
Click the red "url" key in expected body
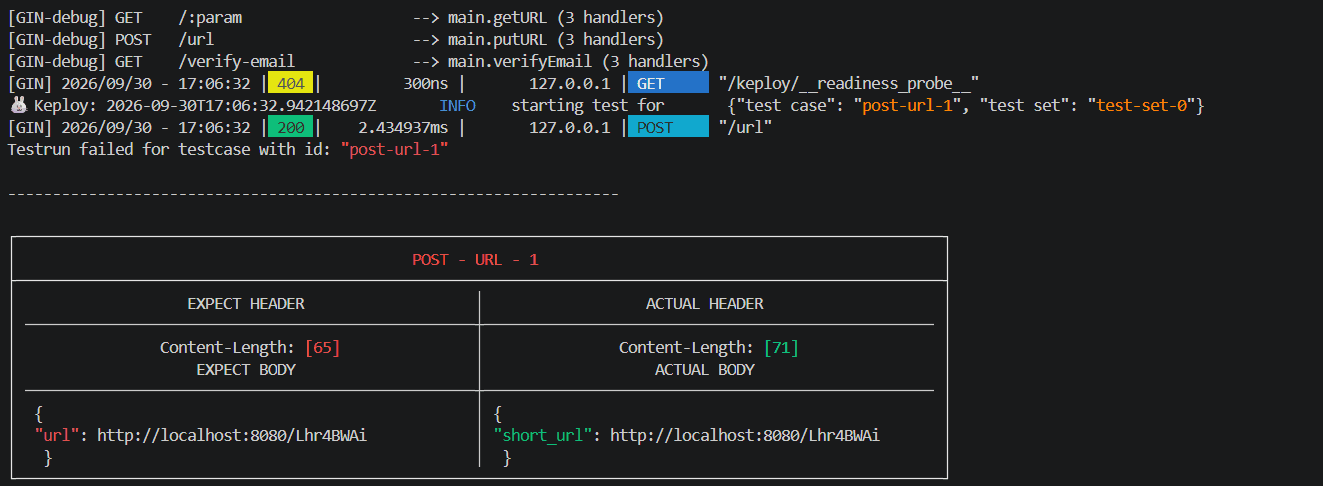click(57, 435)
